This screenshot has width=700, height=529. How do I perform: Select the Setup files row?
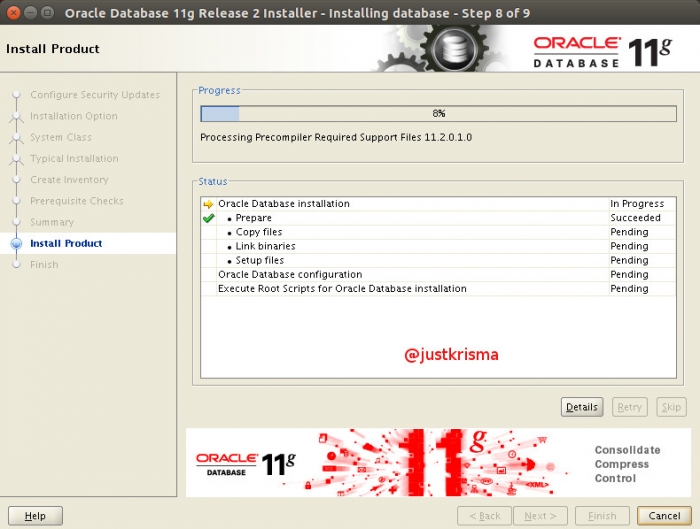pos(438,260)
